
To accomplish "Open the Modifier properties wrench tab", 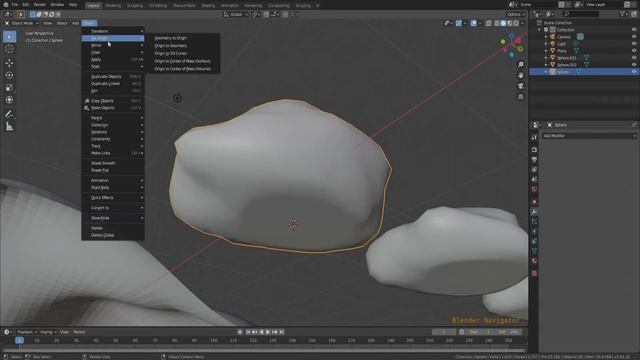I will click(x=534, y=211).
